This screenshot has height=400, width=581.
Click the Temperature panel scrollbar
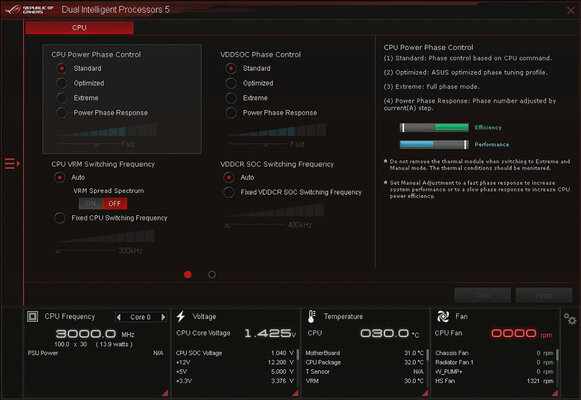click(428, 355)
